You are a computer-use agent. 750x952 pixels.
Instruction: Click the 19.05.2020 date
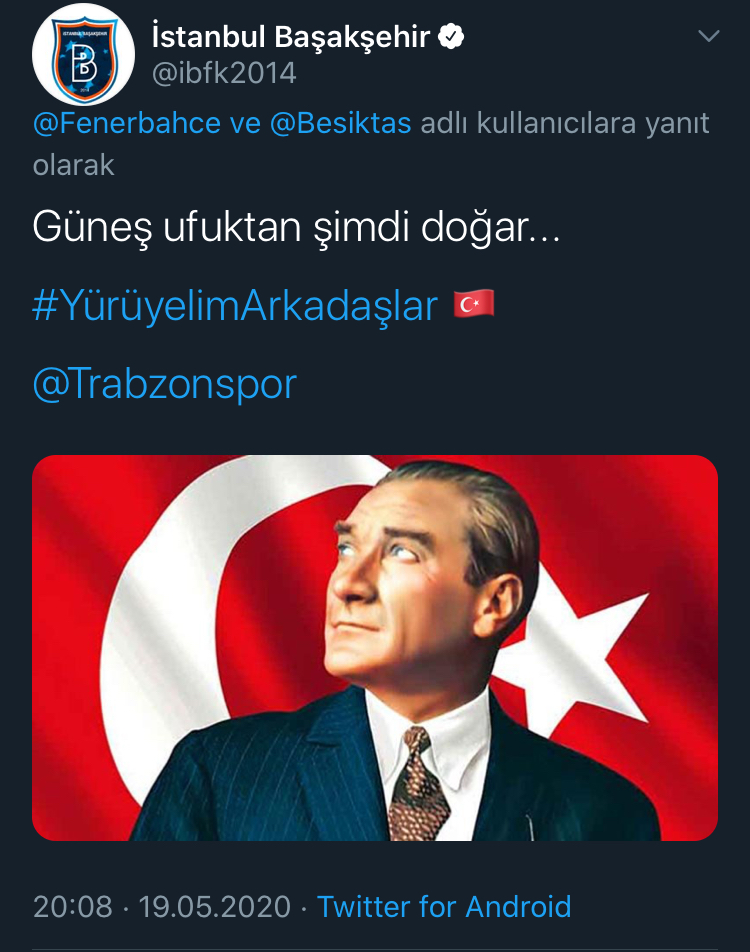coord(215,907)
